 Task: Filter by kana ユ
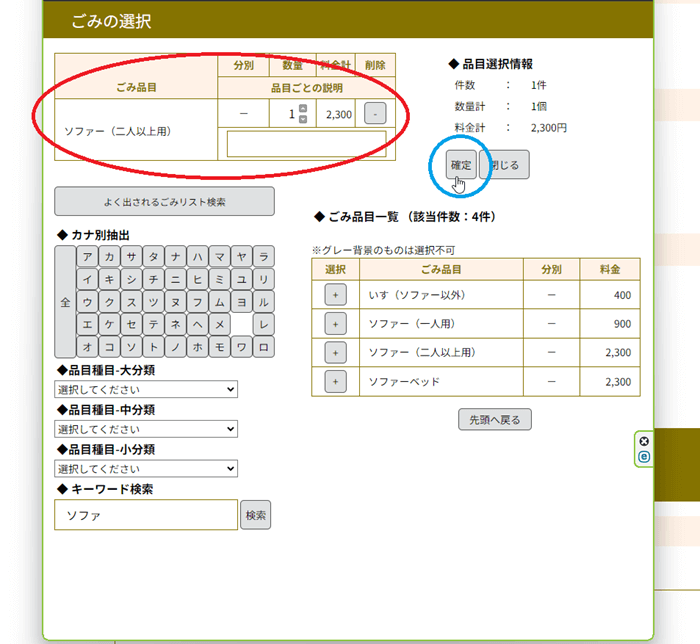pos(242,279)
